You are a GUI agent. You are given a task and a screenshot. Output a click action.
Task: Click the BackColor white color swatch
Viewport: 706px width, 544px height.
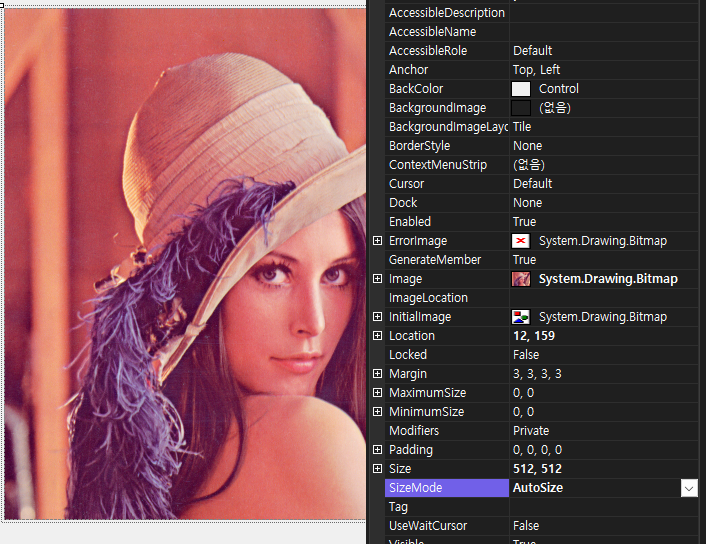pos(520,89)
